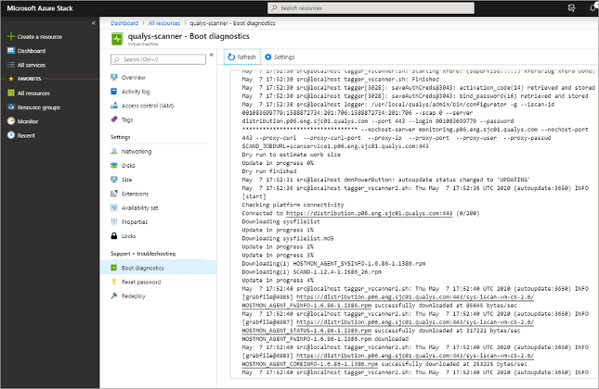The image size is (599, 389).
Task: Click the 'Update in progress 4%' log line
Action: pyautogui.click(x=277, y=280)
